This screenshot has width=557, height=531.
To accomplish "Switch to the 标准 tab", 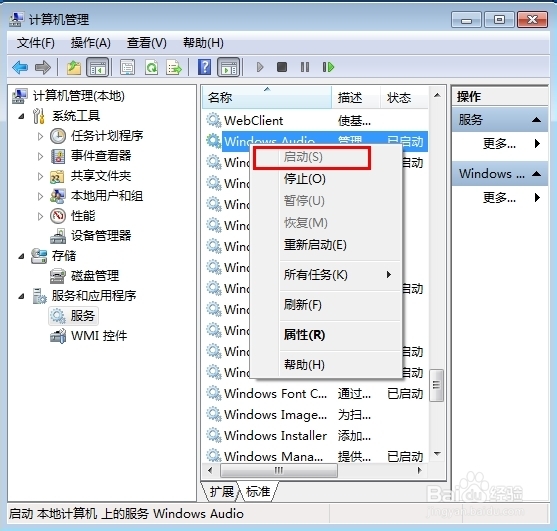I will click(x=258, y=492).
